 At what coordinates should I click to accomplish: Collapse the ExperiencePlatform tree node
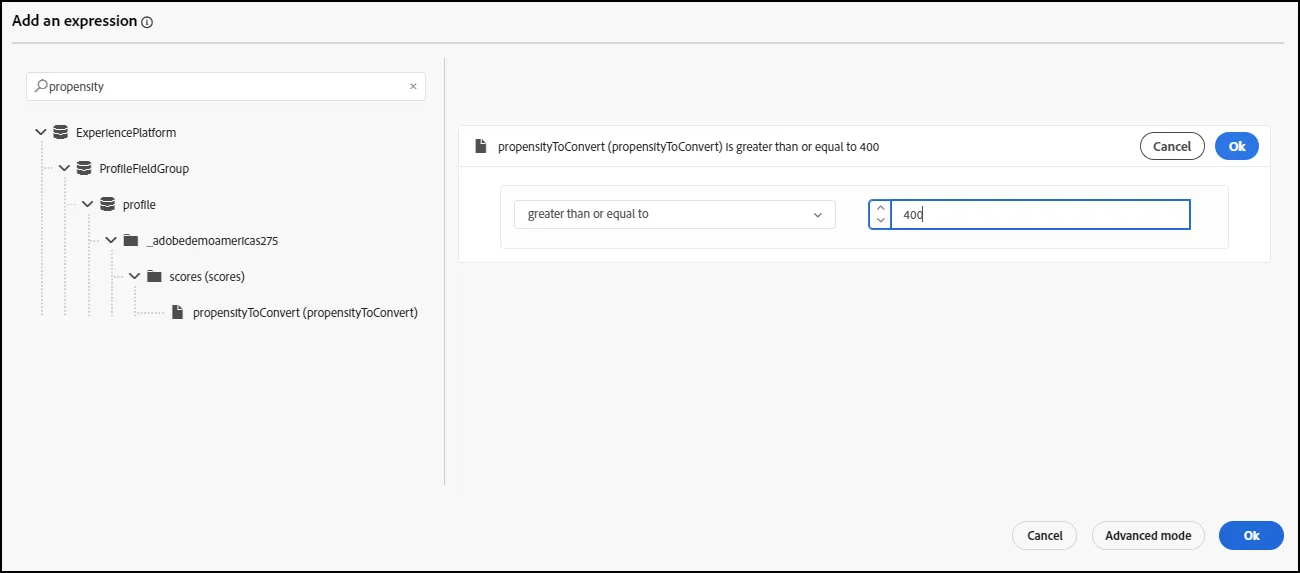tap(40, 132)
